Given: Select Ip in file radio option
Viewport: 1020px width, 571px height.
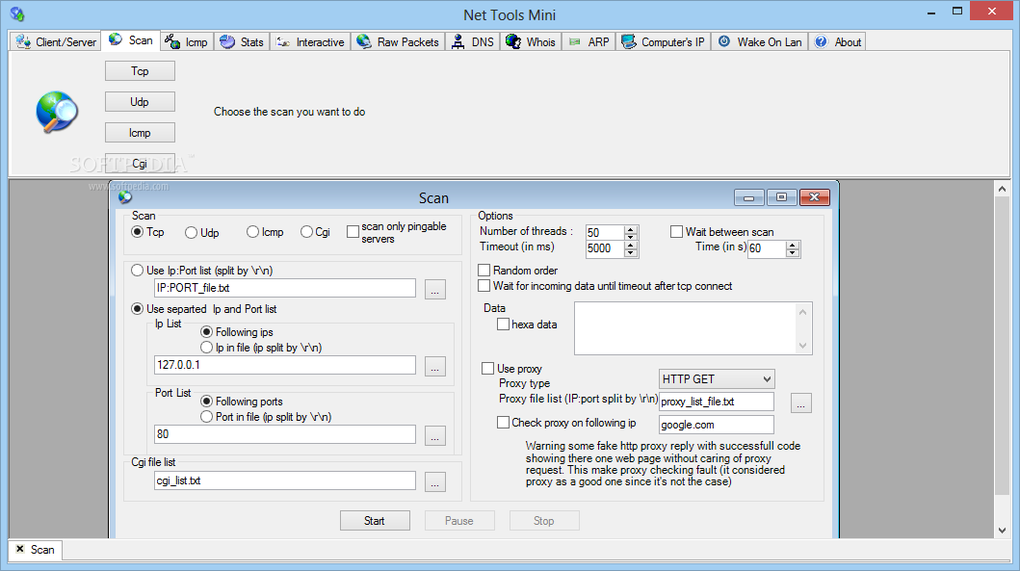Looking at the screenshot, I should (206, 347).
